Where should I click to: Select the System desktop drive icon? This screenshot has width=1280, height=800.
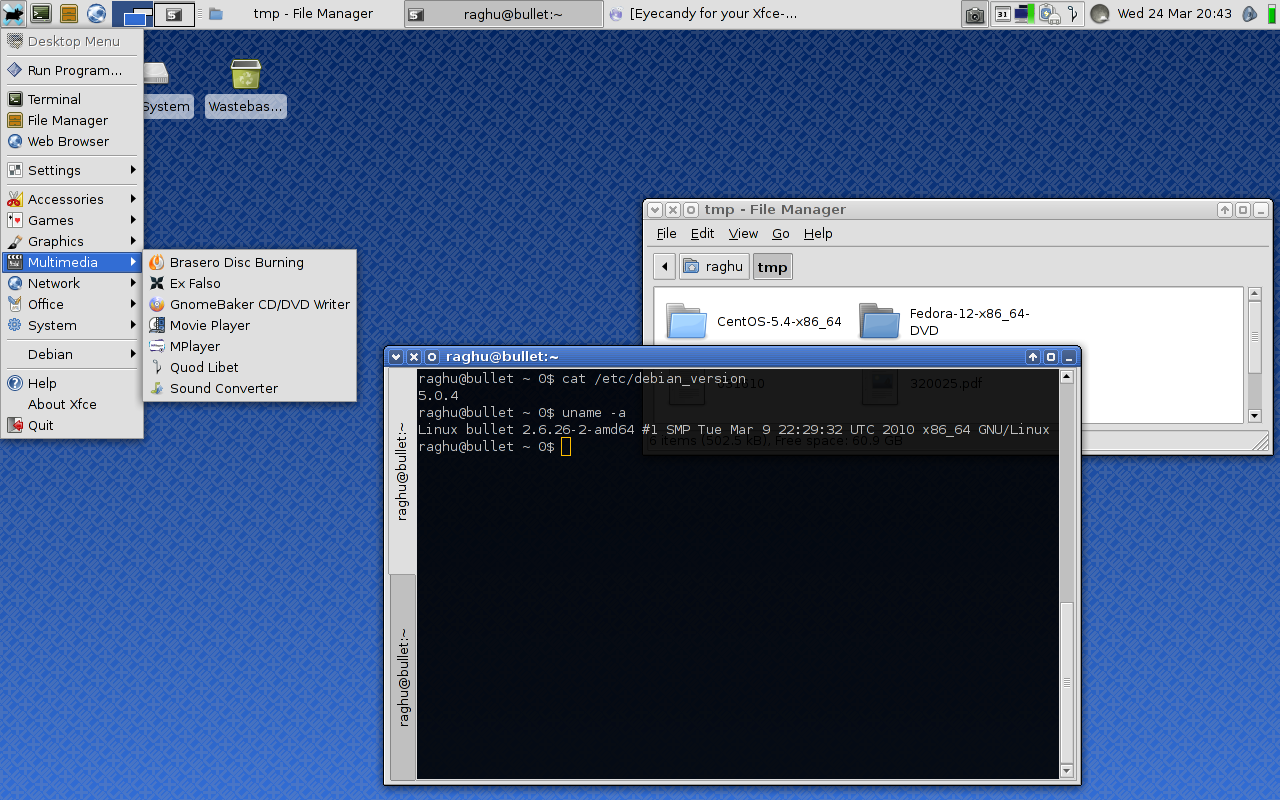pos(166,88)
